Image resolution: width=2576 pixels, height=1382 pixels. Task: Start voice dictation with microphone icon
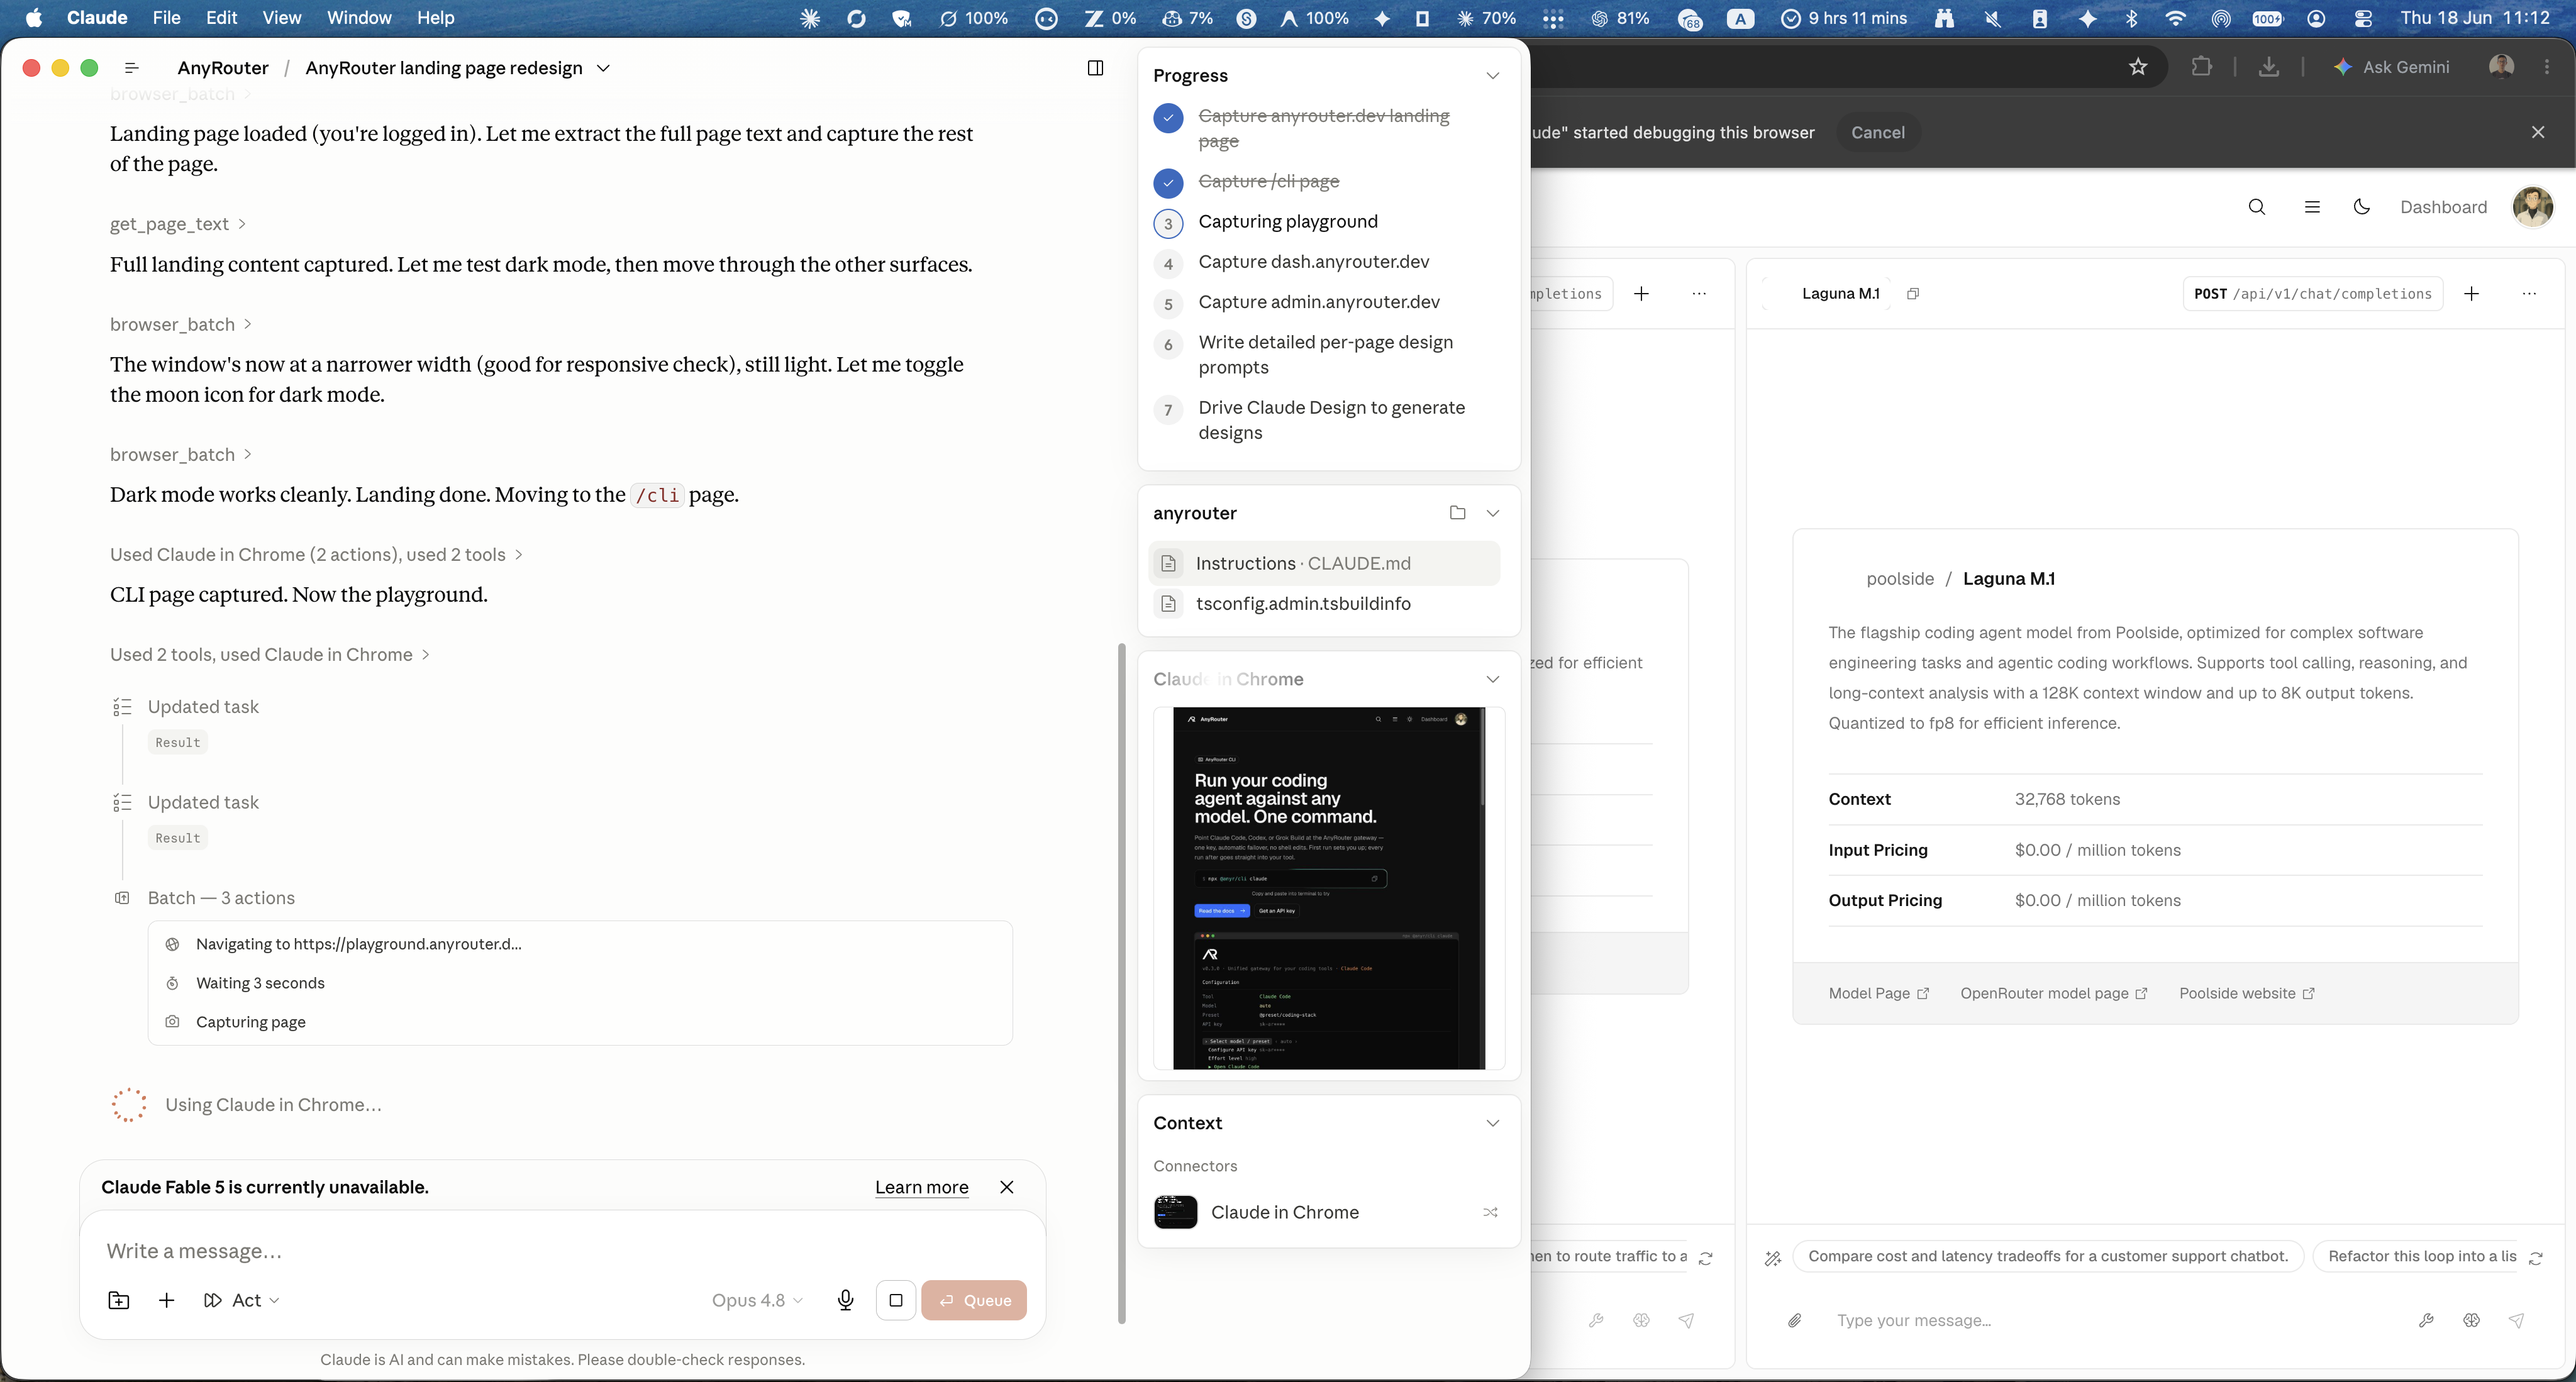(x=845, y=1300)
